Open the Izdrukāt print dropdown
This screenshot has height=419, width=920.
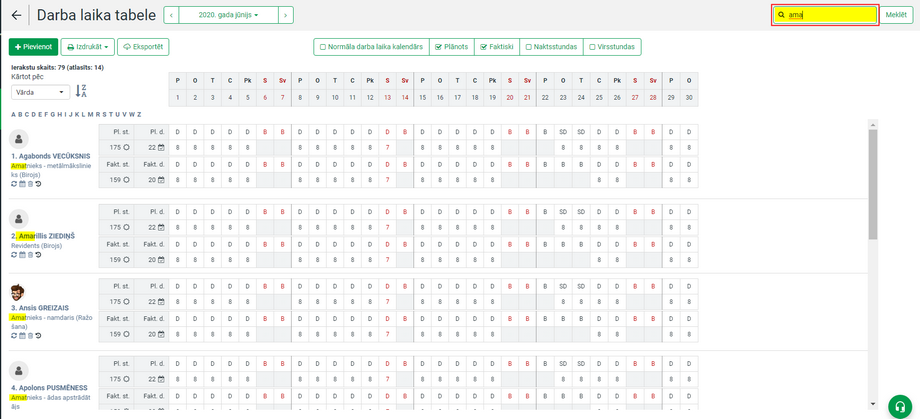(x=88, y=47)
